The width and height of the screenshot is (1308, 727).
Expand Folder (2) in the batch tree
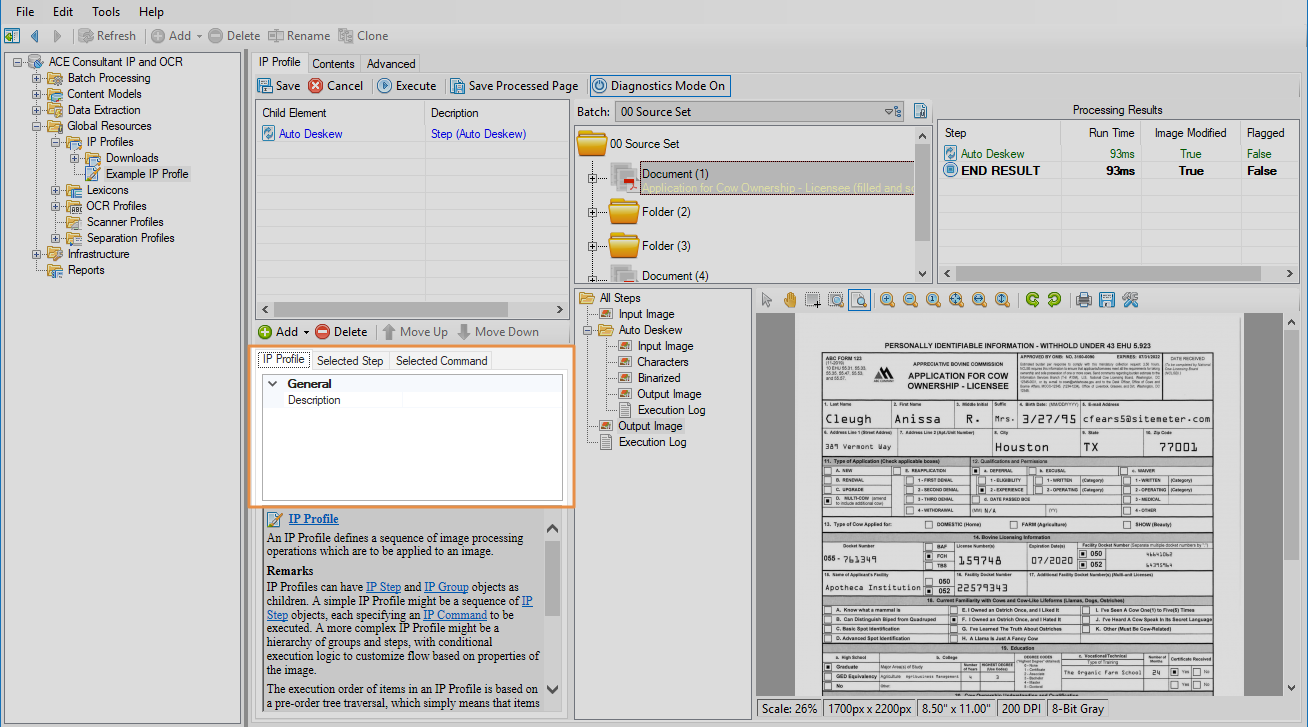tap(593, 212)
